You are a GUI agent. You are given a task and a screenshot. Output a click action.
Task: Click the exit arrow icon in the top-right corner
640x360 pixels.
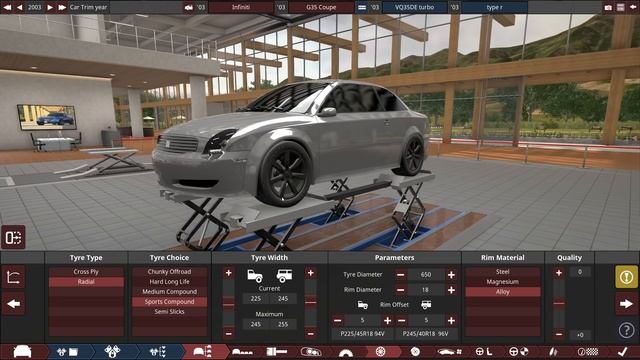pos(634,7)
